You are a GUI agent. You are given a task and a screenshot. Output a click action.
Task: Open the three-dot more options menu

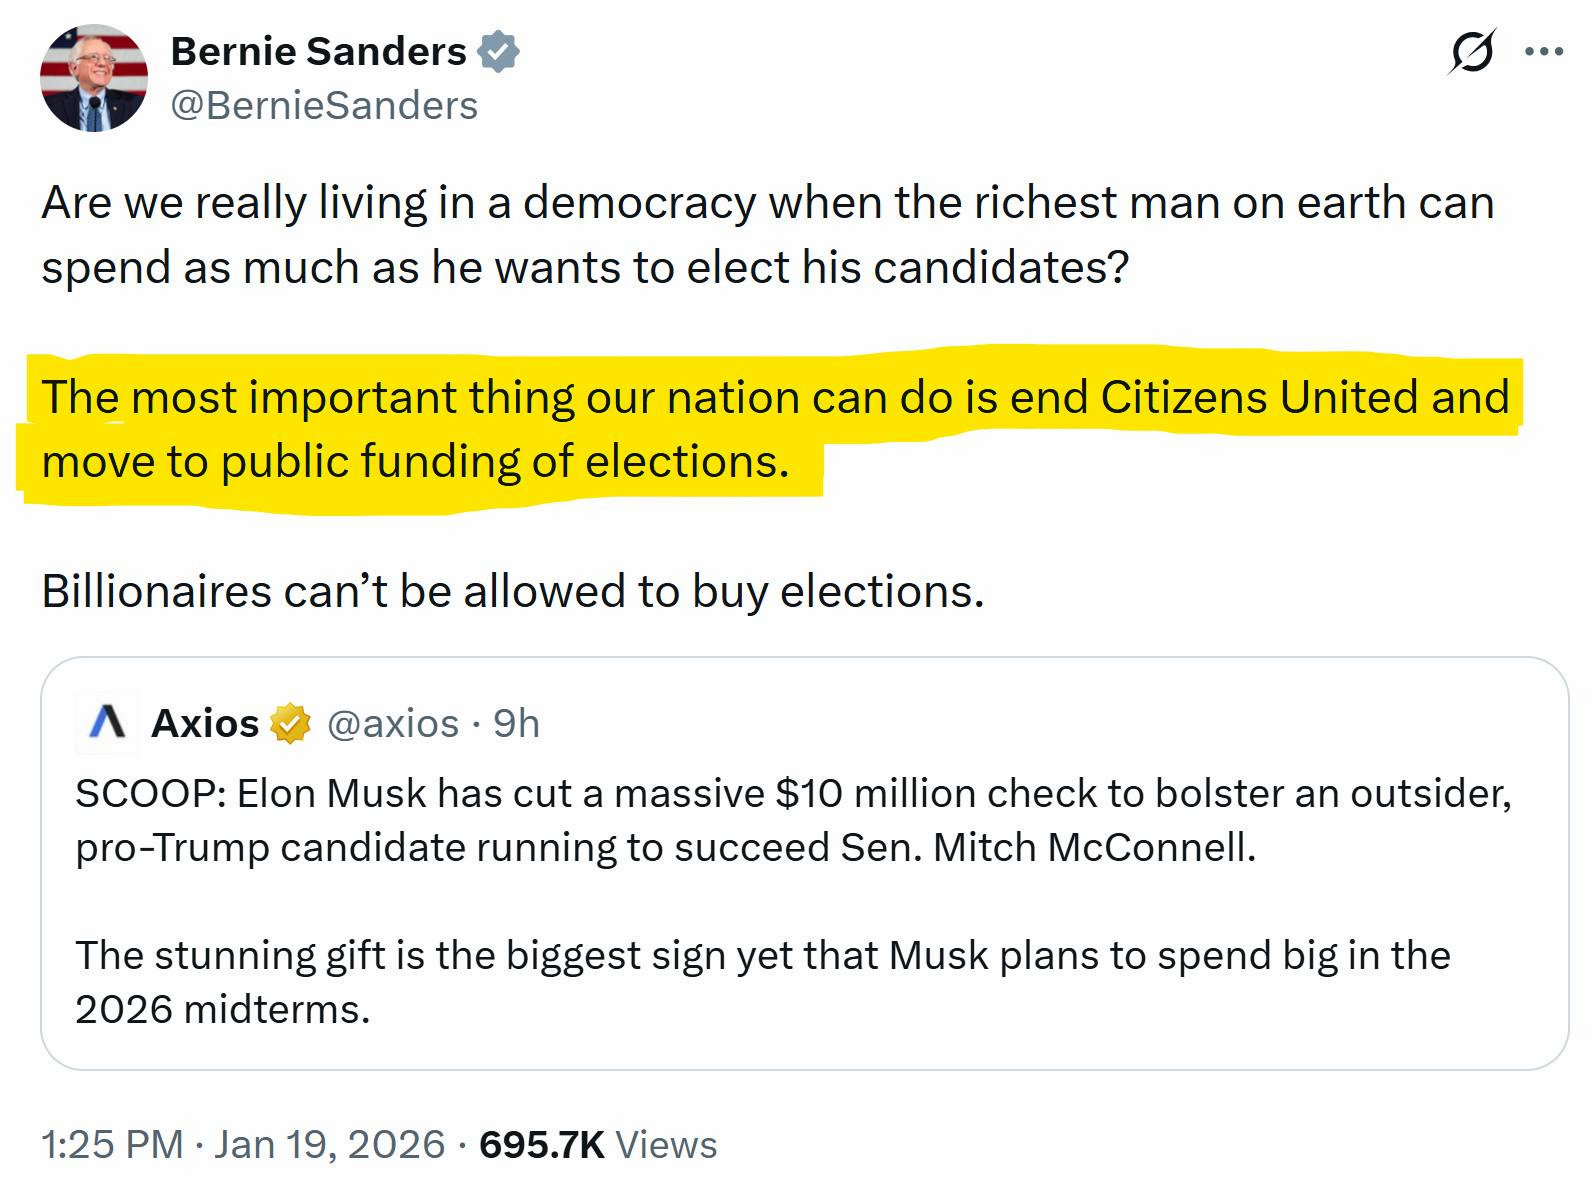click(x=1543, y=52)
